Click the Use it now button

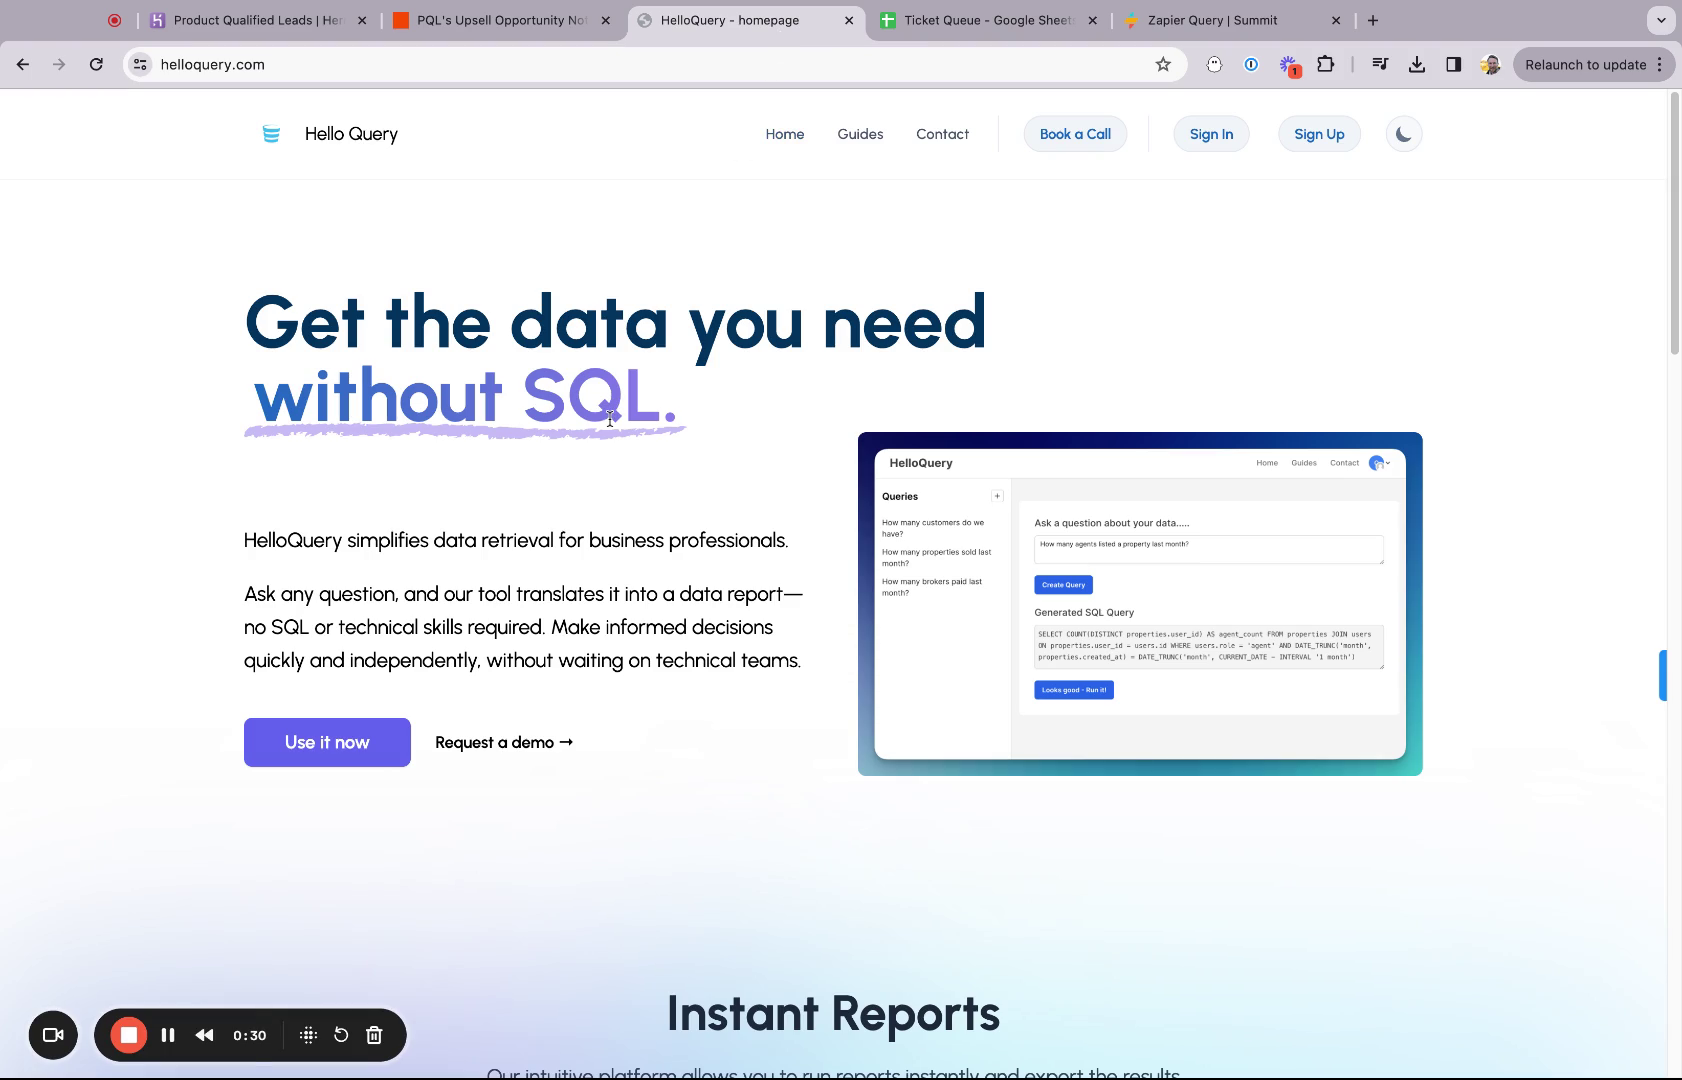(x=327, y=742)
